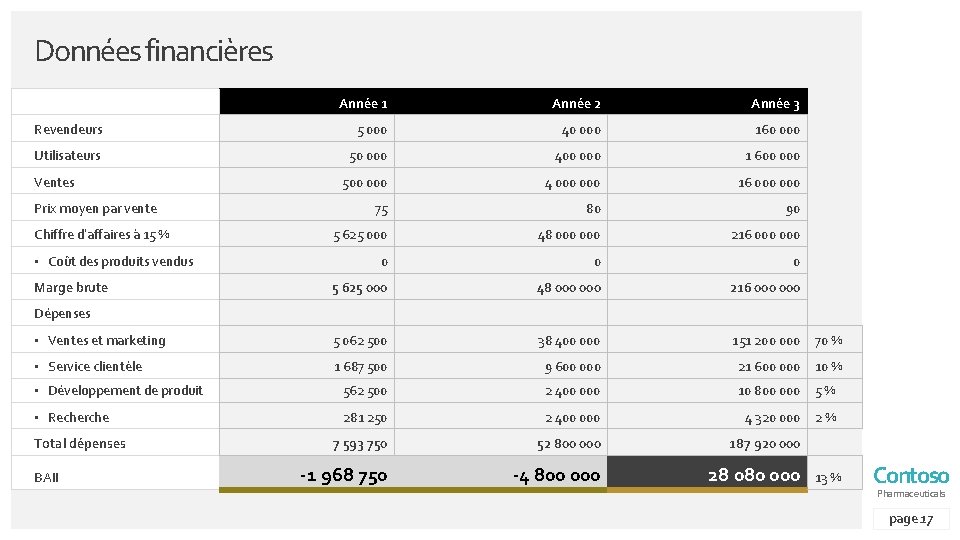Click the 'Année 2' column header

pyautogui.click(x=576, y=103)
